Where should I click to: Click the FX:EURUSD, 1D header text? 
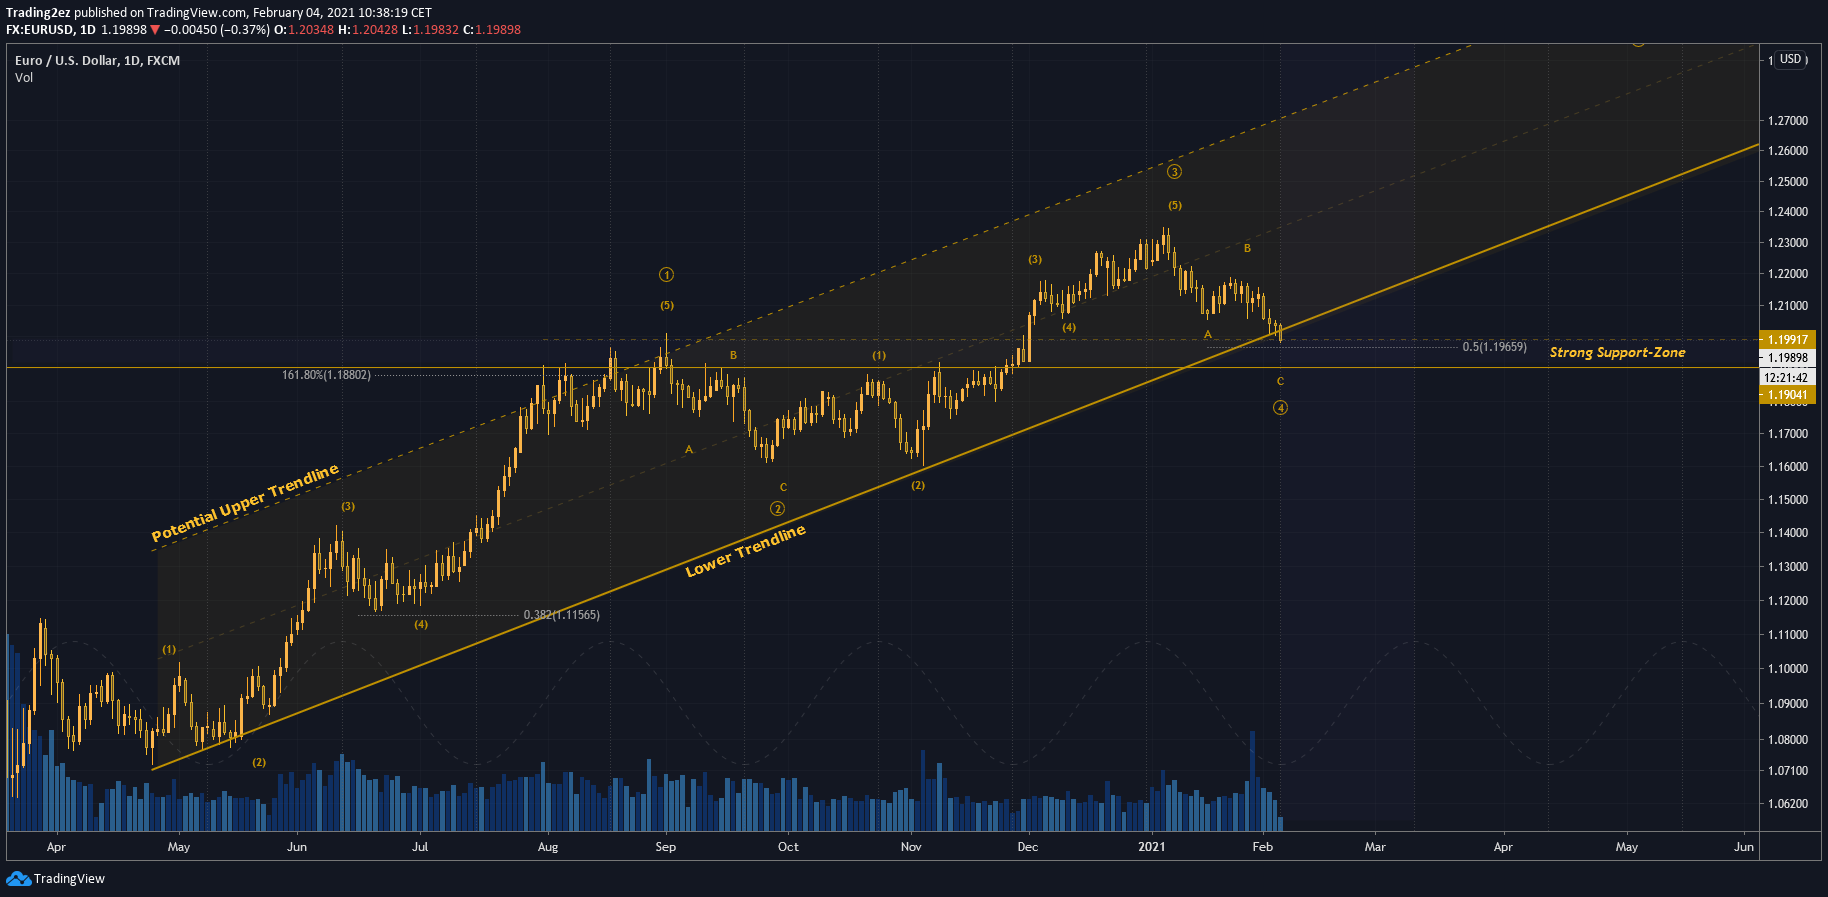tap(50, 30)
